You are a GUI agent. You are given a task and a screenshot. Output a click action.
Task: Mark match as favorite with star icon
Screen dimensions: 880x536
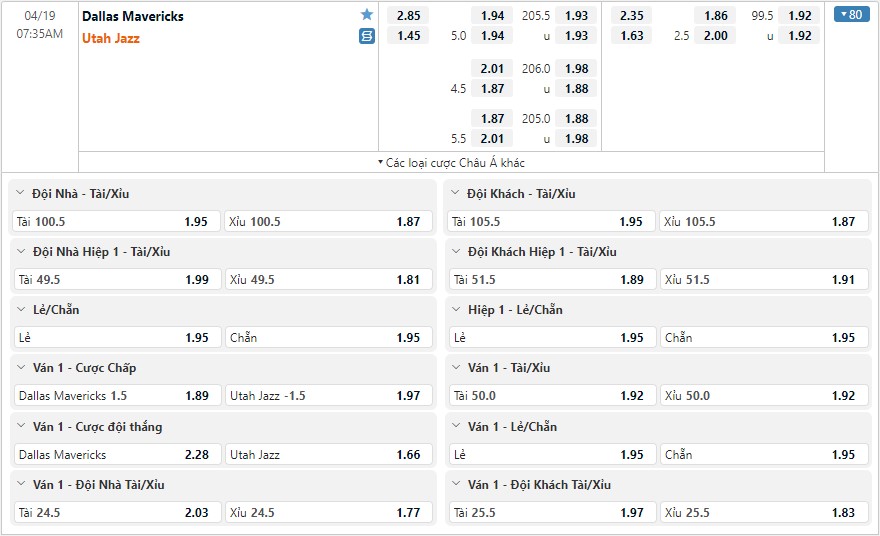pos(366,15)
